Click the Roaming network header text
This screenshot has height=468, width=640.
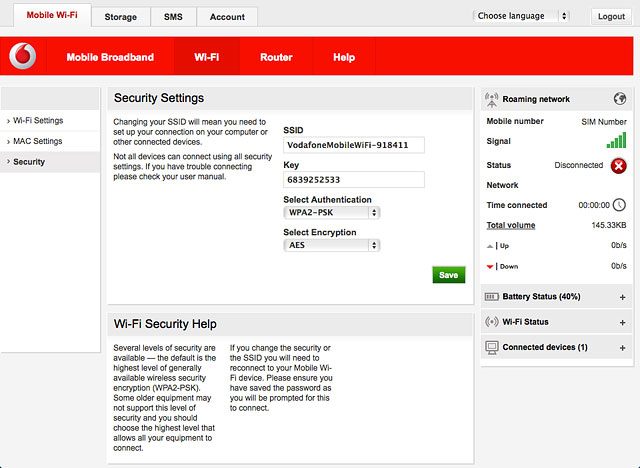point(536,99)
